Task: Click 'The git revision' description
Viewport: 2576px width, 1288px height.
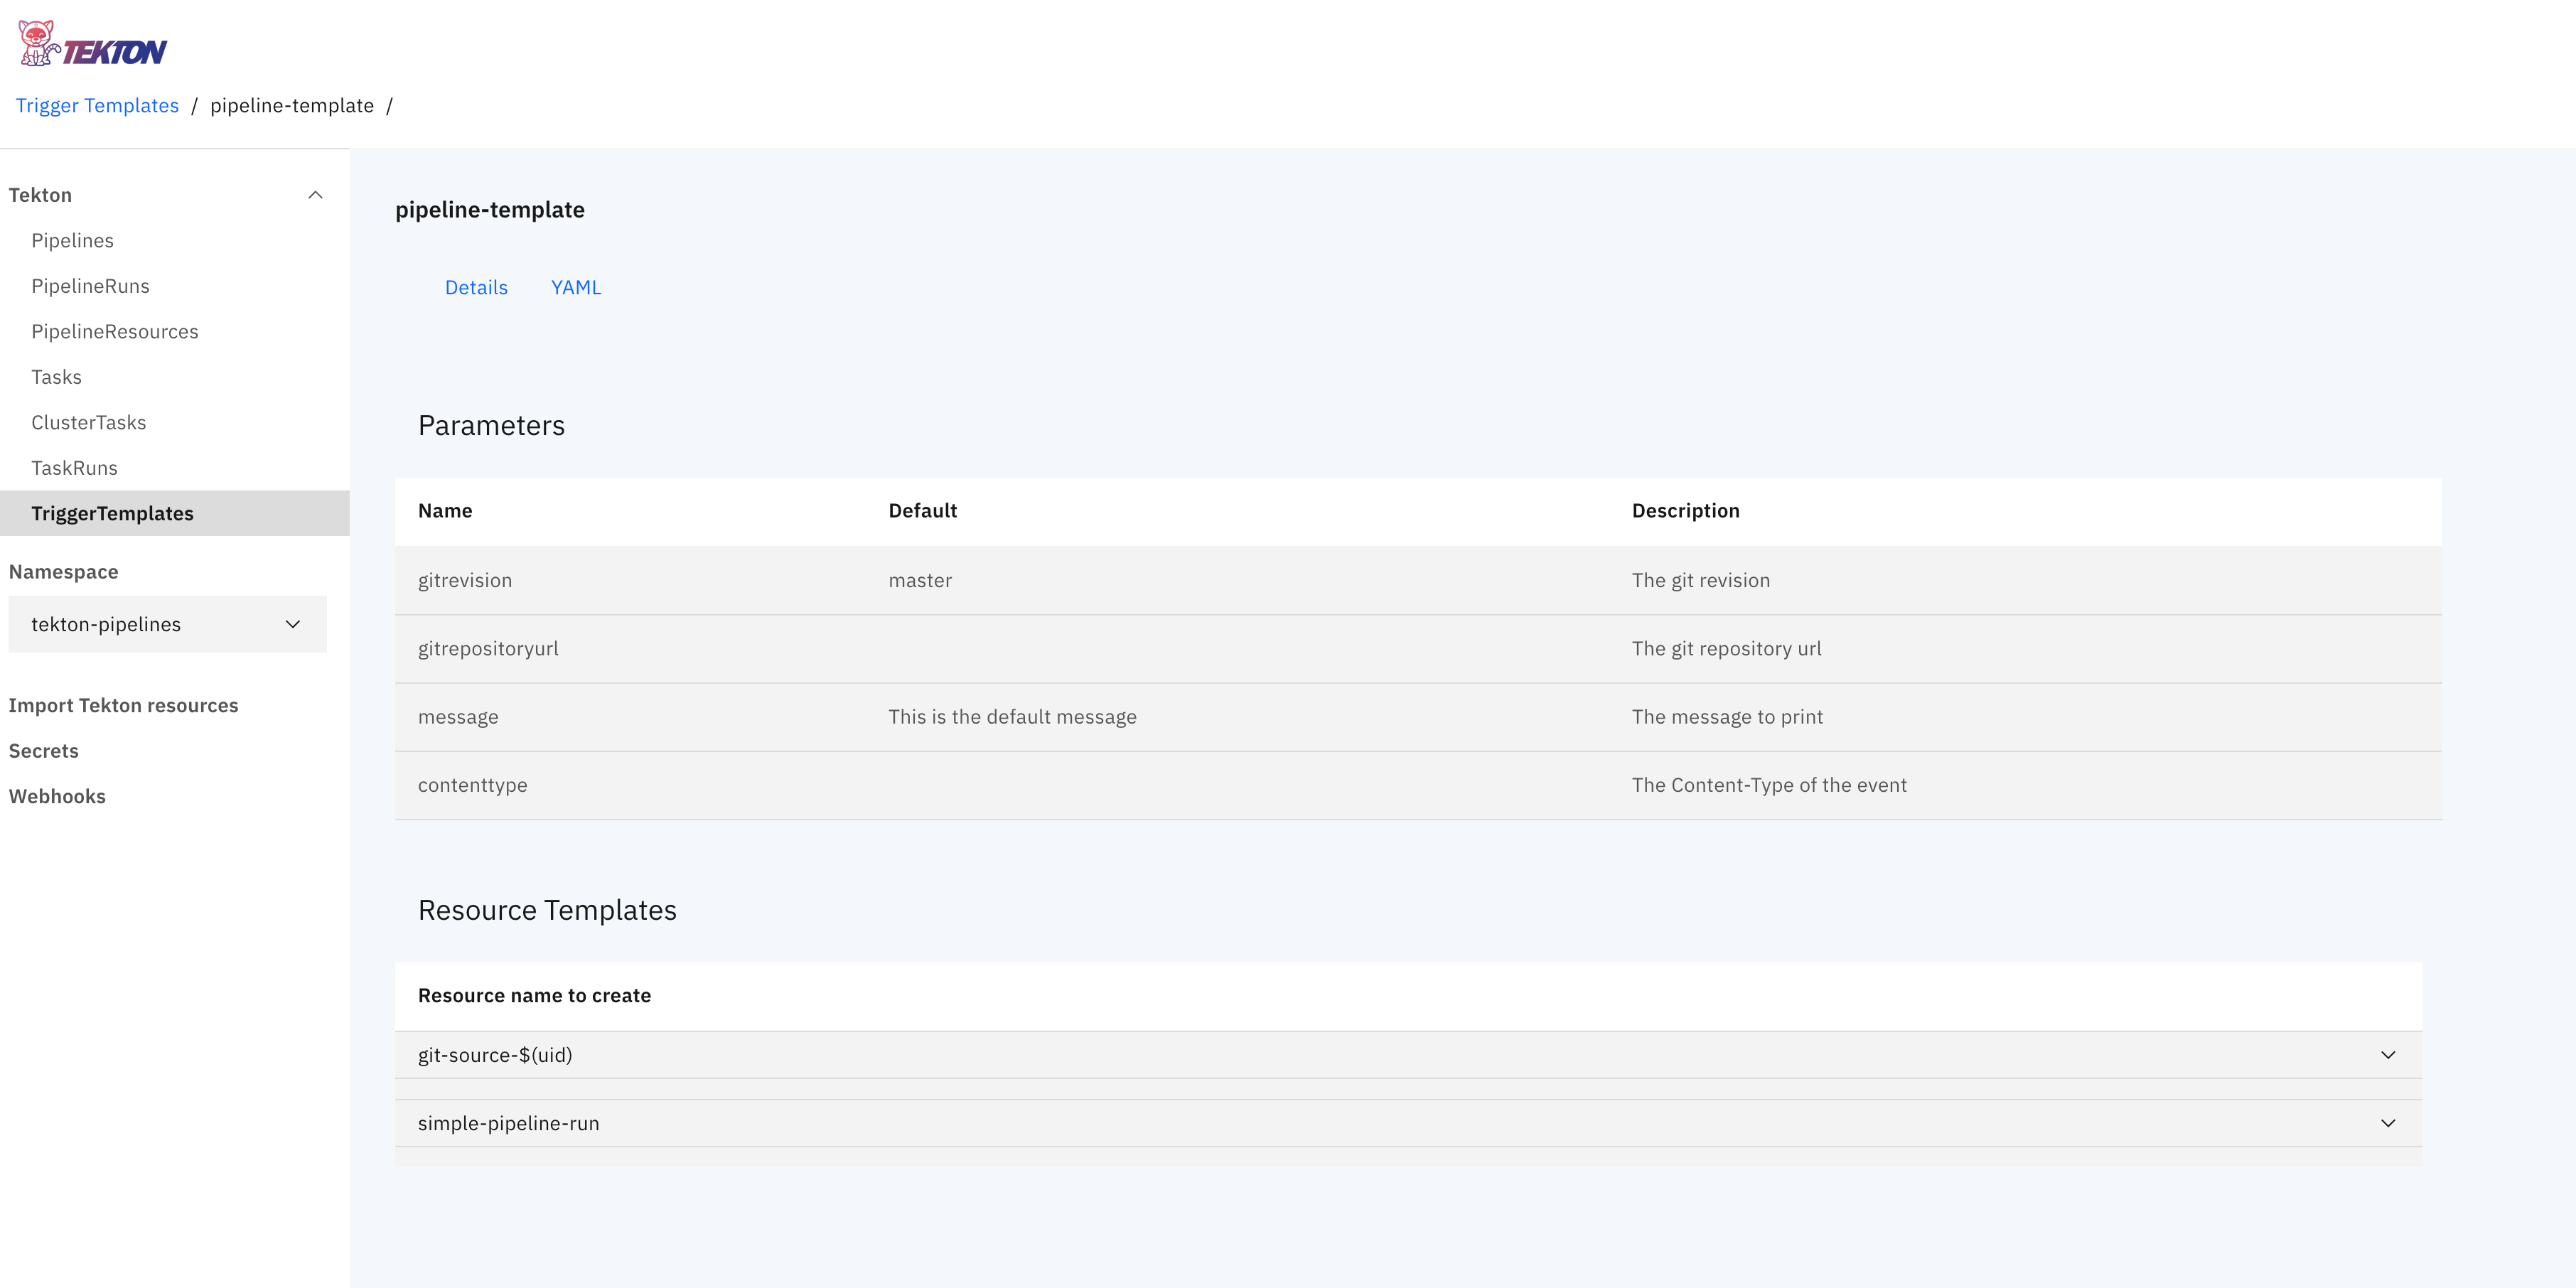Action: tap(1701, 581)
